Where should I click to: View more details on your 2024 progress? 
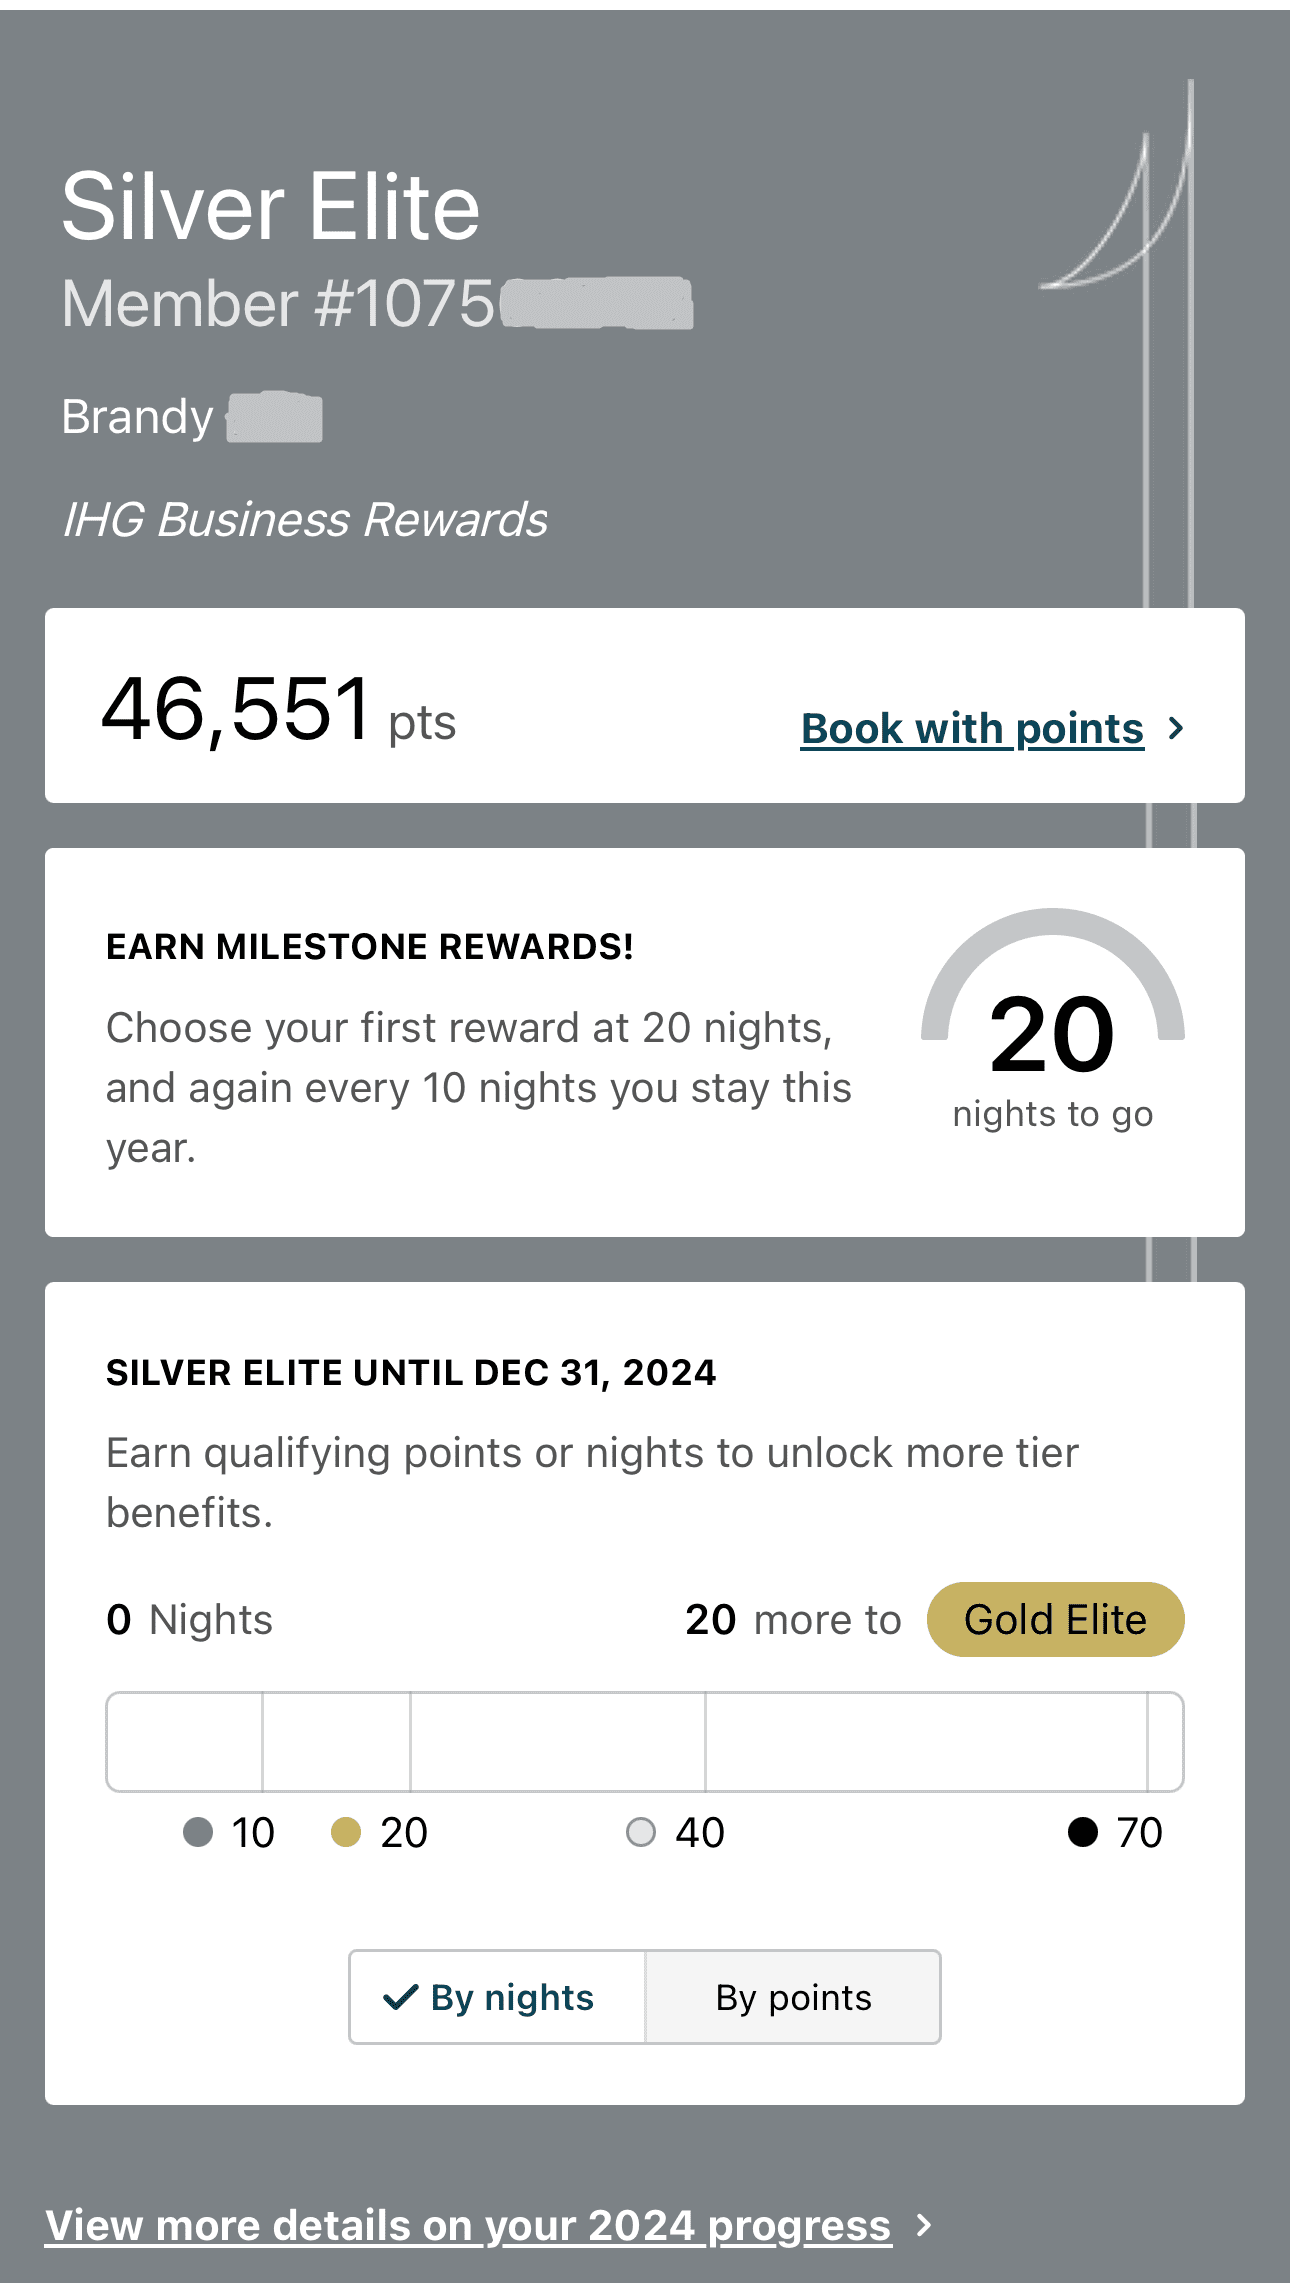tap(468, 2225)
